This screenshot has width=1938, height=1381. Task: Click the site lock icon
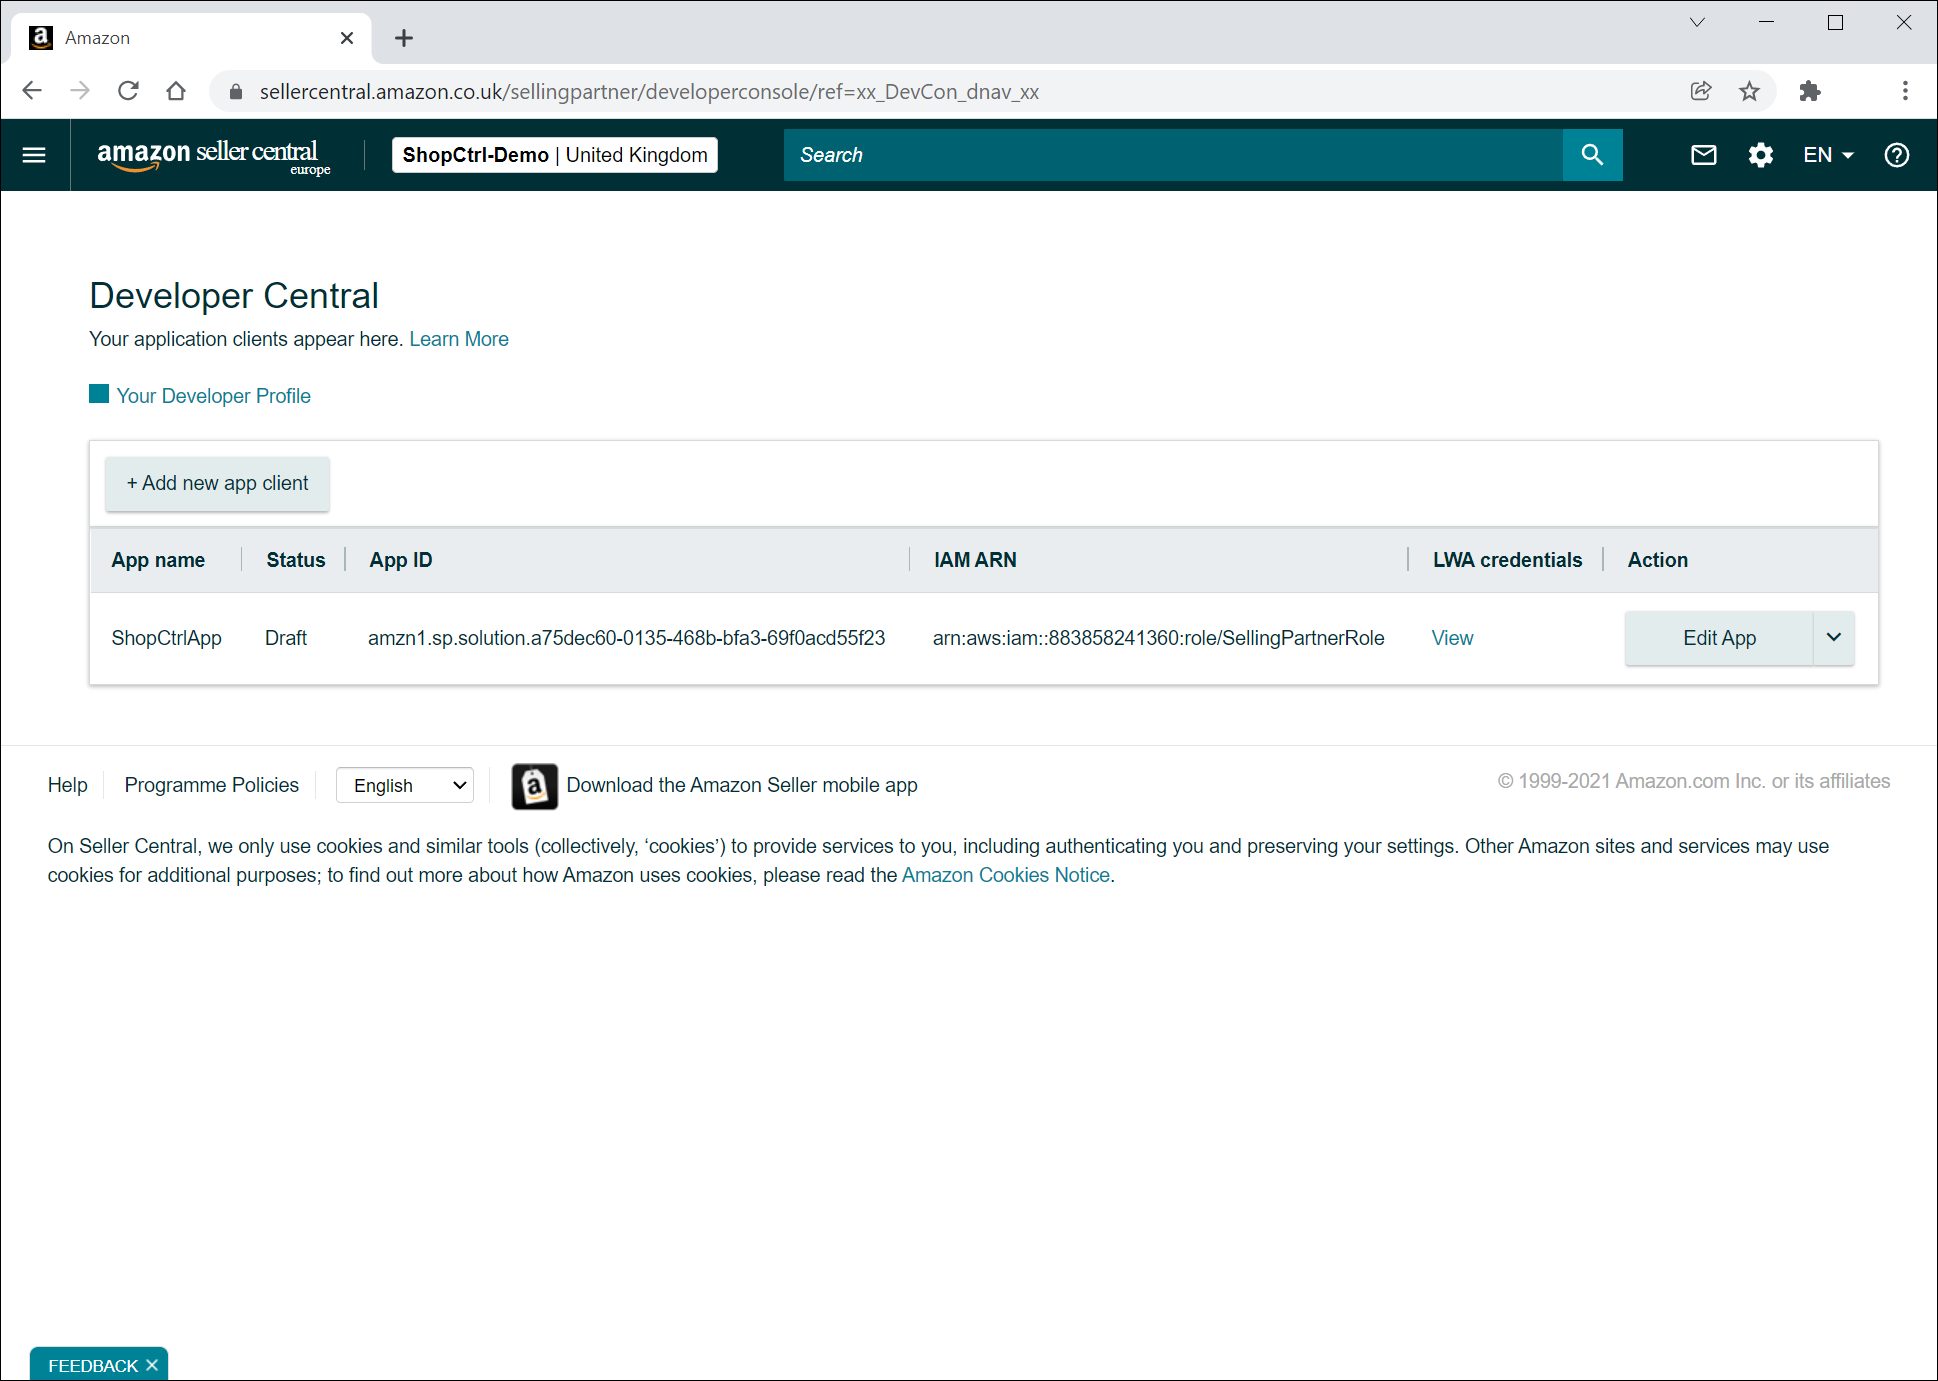[x=236, y=92]
